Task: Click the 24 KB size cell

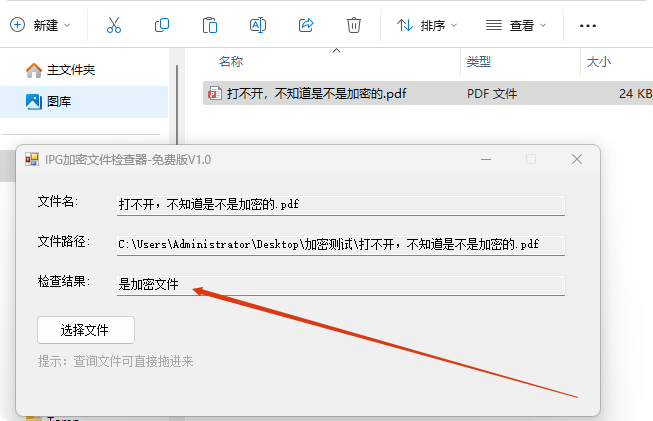Action: [636, 94]
